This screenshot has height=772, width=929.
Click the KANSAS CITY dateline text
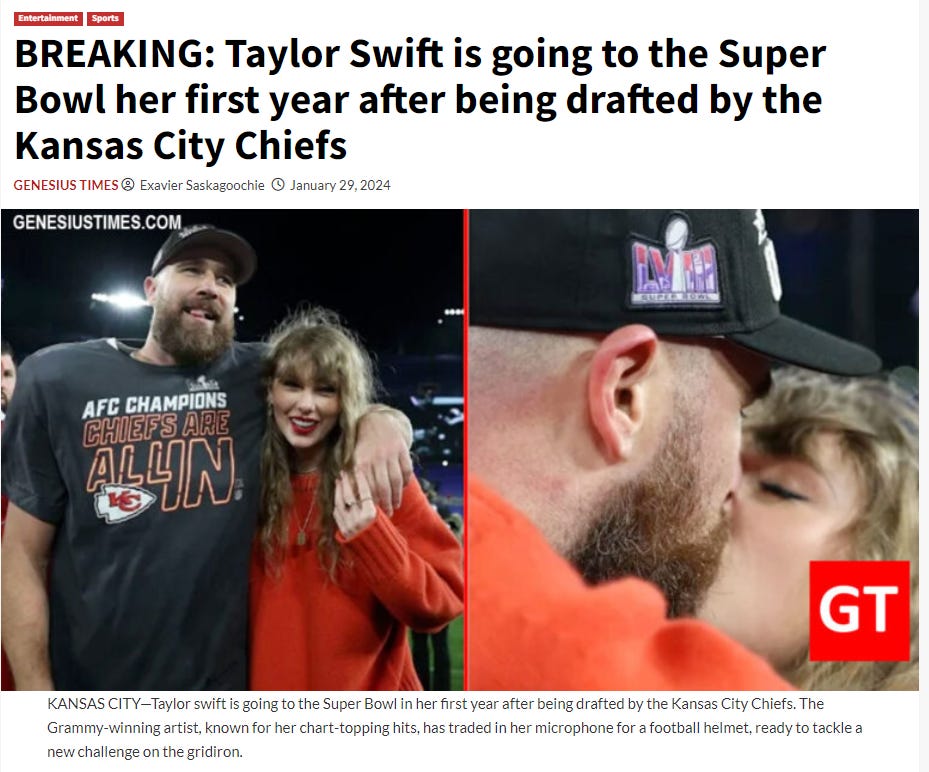point(94,704)
